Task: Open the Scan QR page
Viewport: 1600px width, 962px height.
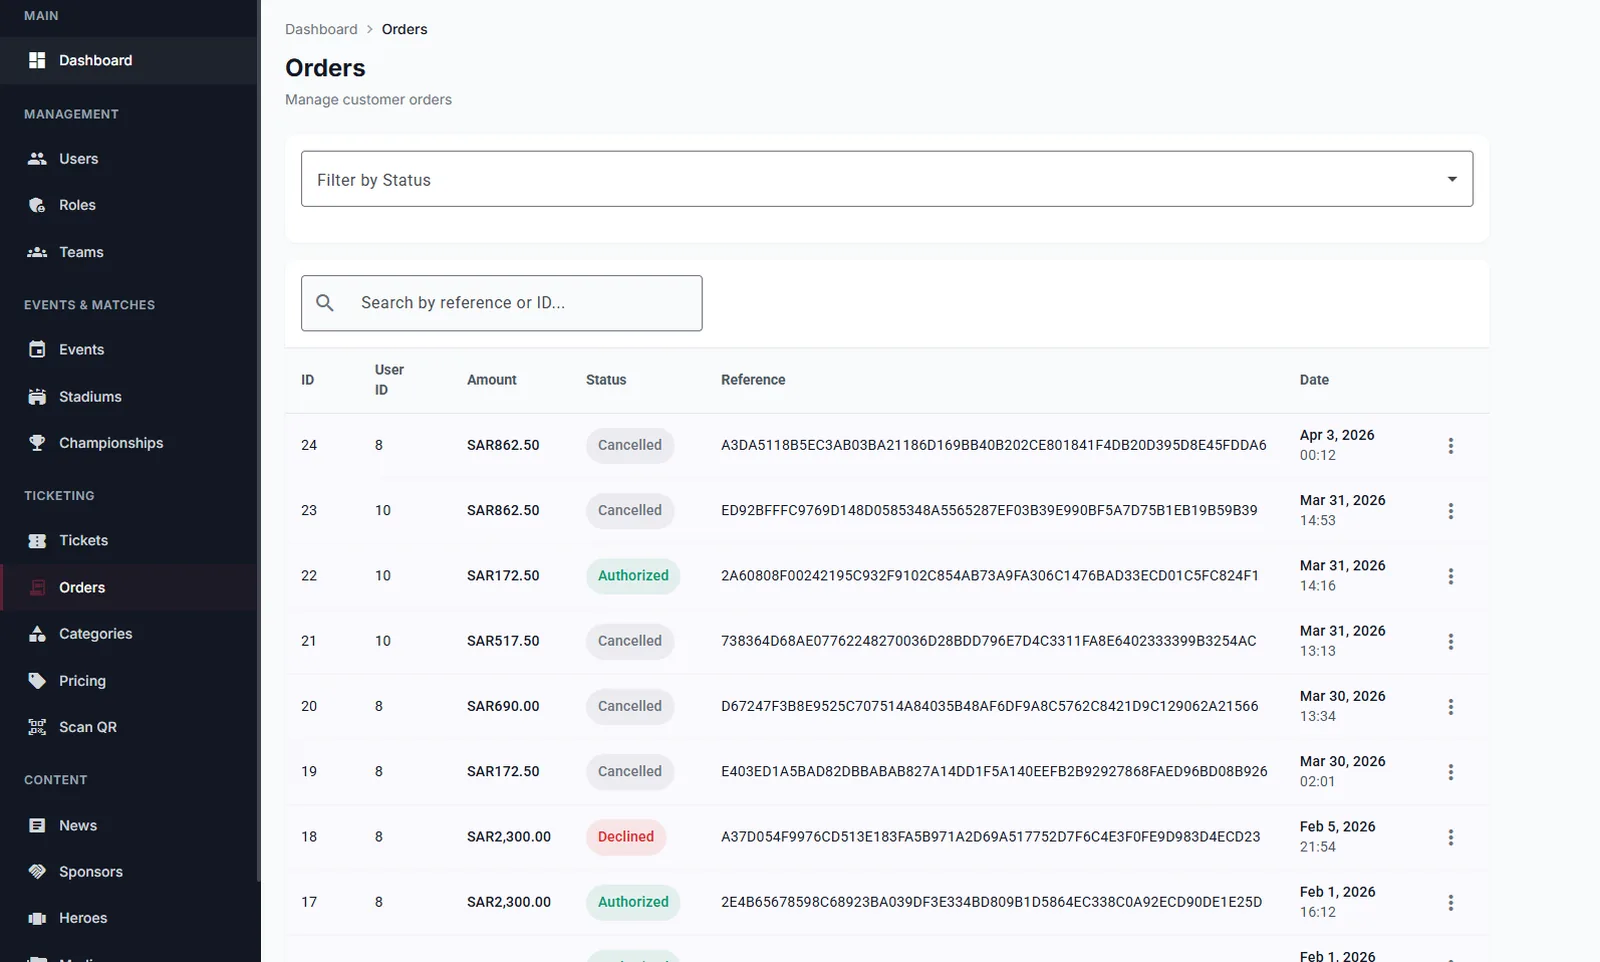Action: pyautogui.click(x=130, y=727)
